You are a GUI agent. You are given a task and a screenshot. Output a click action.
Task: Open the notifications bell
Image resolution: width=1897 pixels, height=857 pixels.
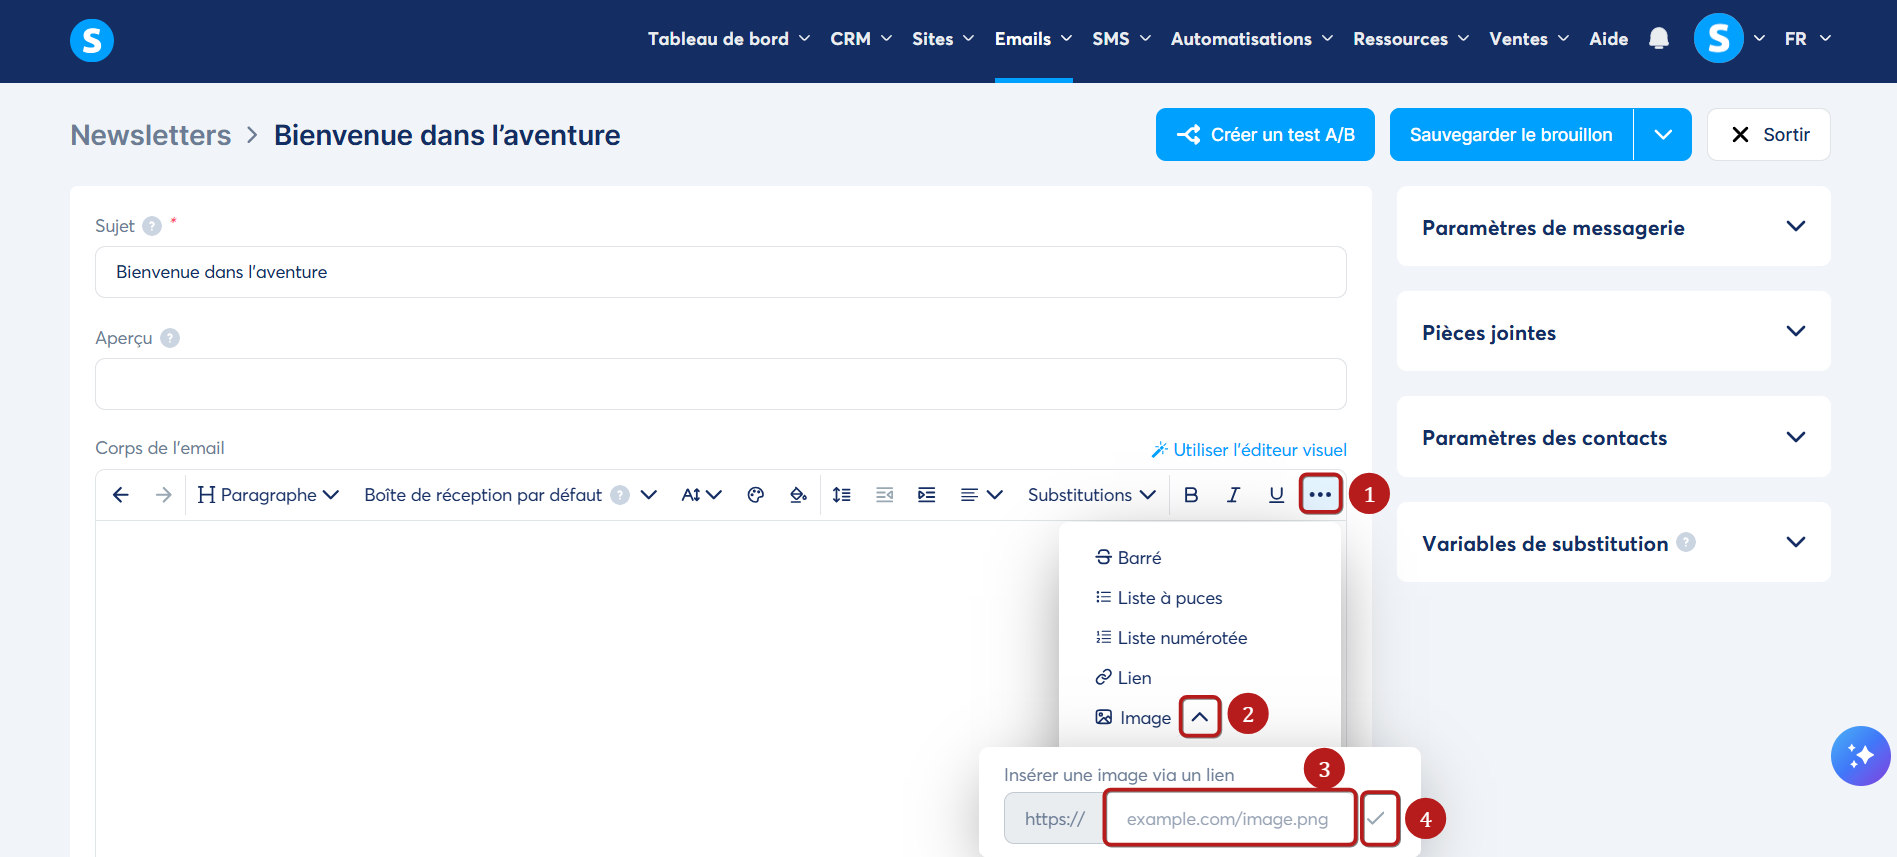point(1659,39)
